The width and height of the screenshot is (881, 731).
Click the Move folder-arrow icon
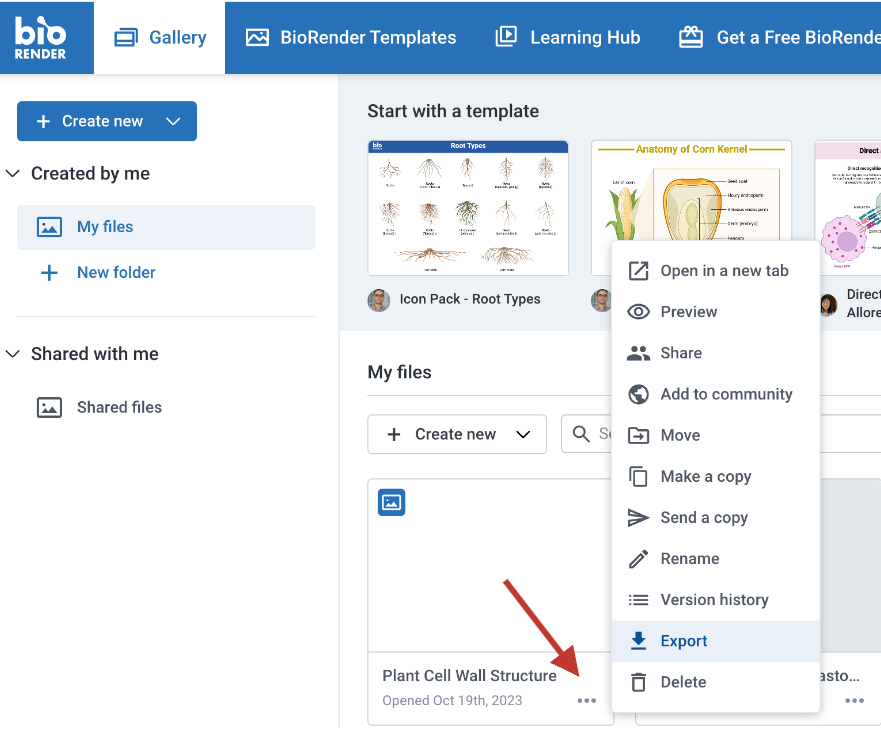(x=638, y=434)
